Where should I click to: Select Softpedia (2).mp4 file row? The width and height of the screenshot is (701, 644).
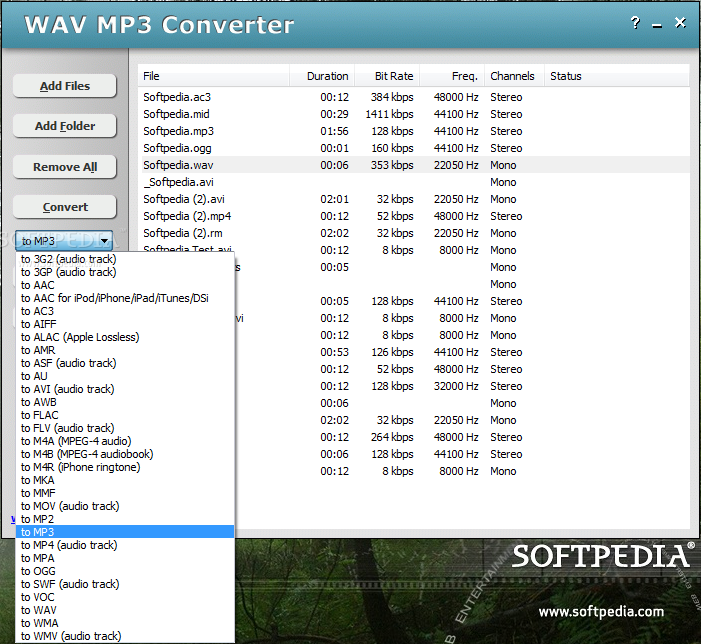416,216
